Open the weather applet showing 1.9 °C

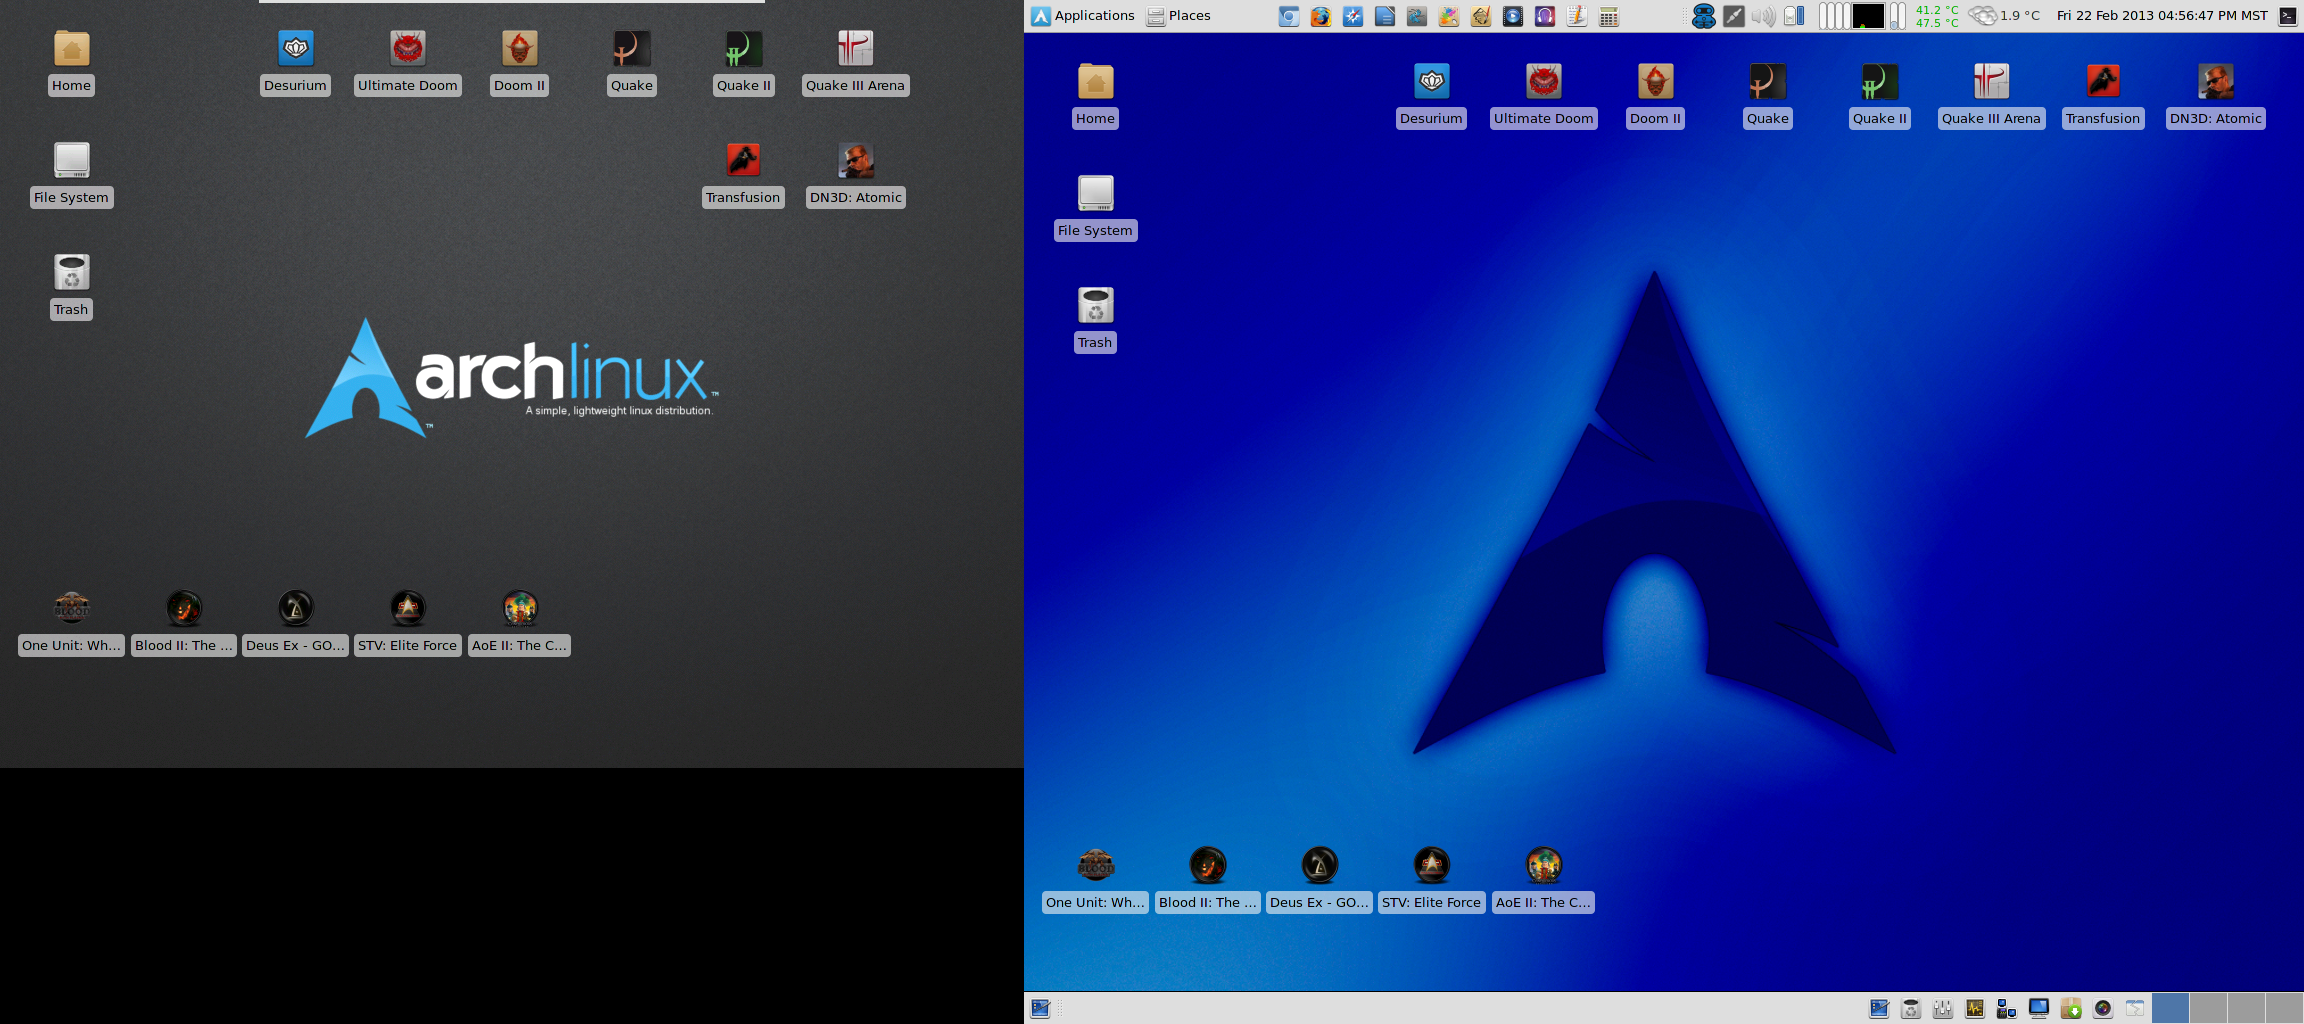click(x=2004, y=16)
